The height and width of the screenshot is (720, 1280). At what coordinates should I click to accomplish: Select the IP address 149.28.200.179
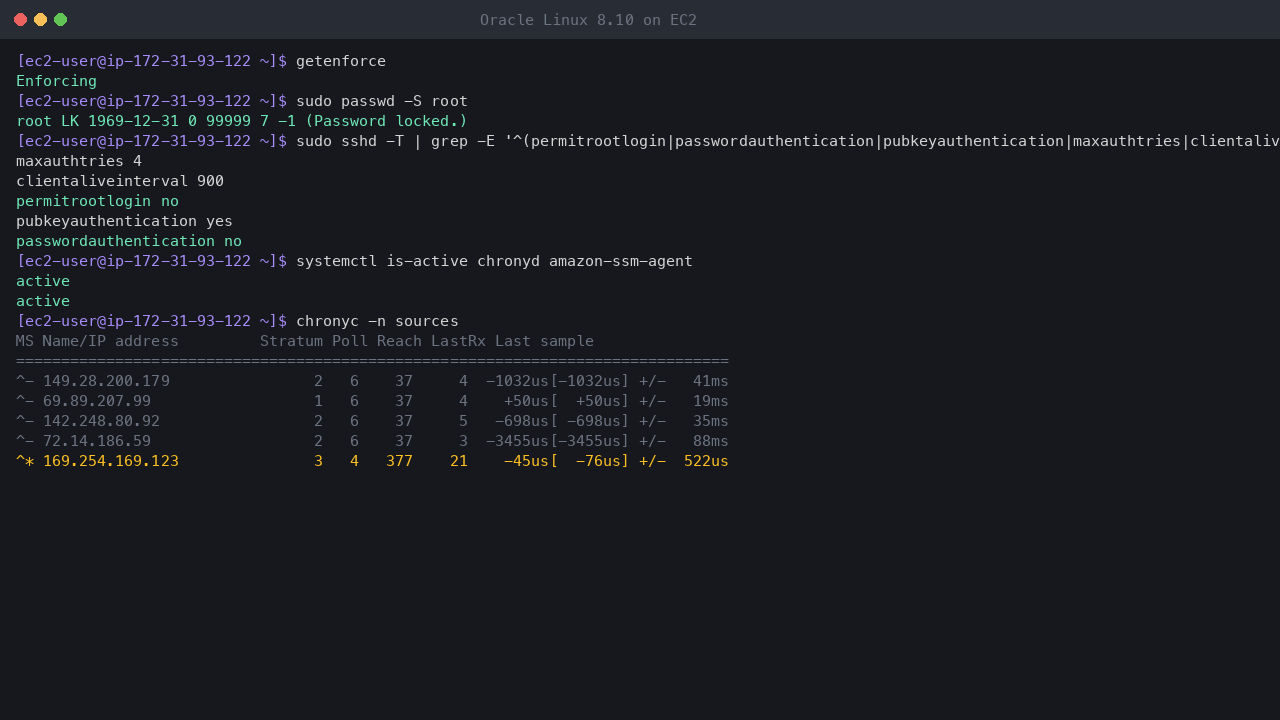[x=106, y=381]
